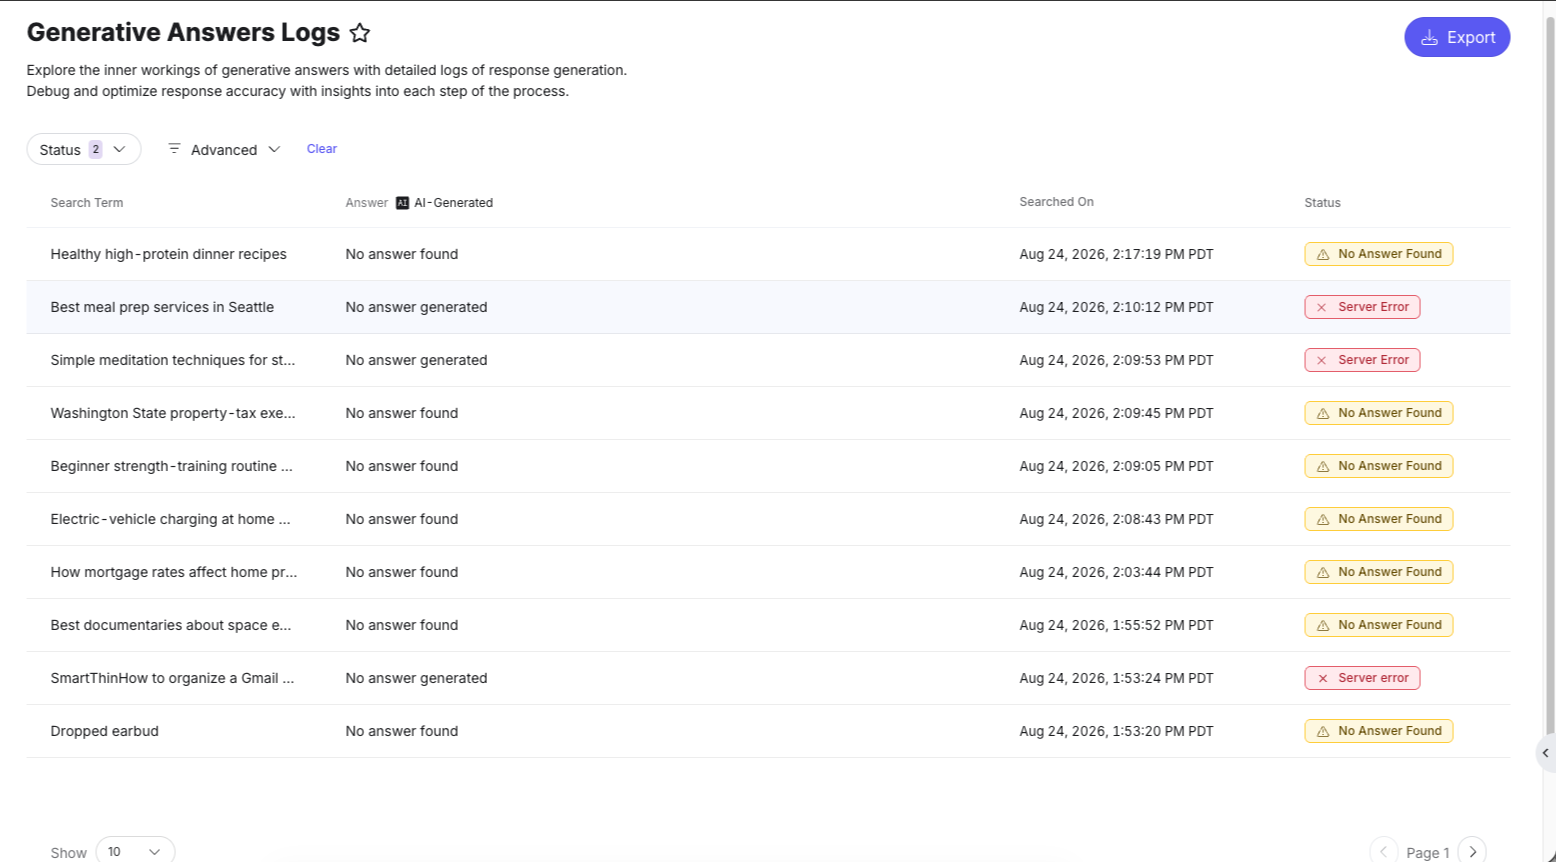This screenshot has width=1556, height=862.
Task: Select 'Dropped earbud' search term
Action: point(105,731)
